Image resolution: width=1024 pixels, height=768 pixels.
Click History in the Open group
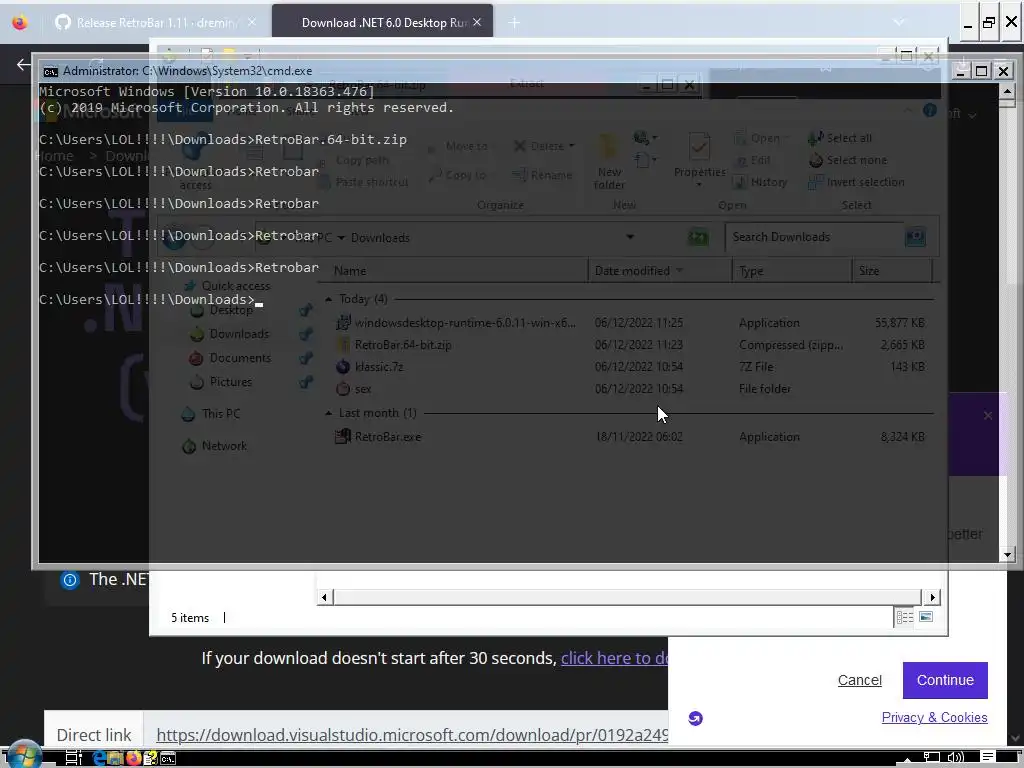pyautogui.click(x=760, y=182)
